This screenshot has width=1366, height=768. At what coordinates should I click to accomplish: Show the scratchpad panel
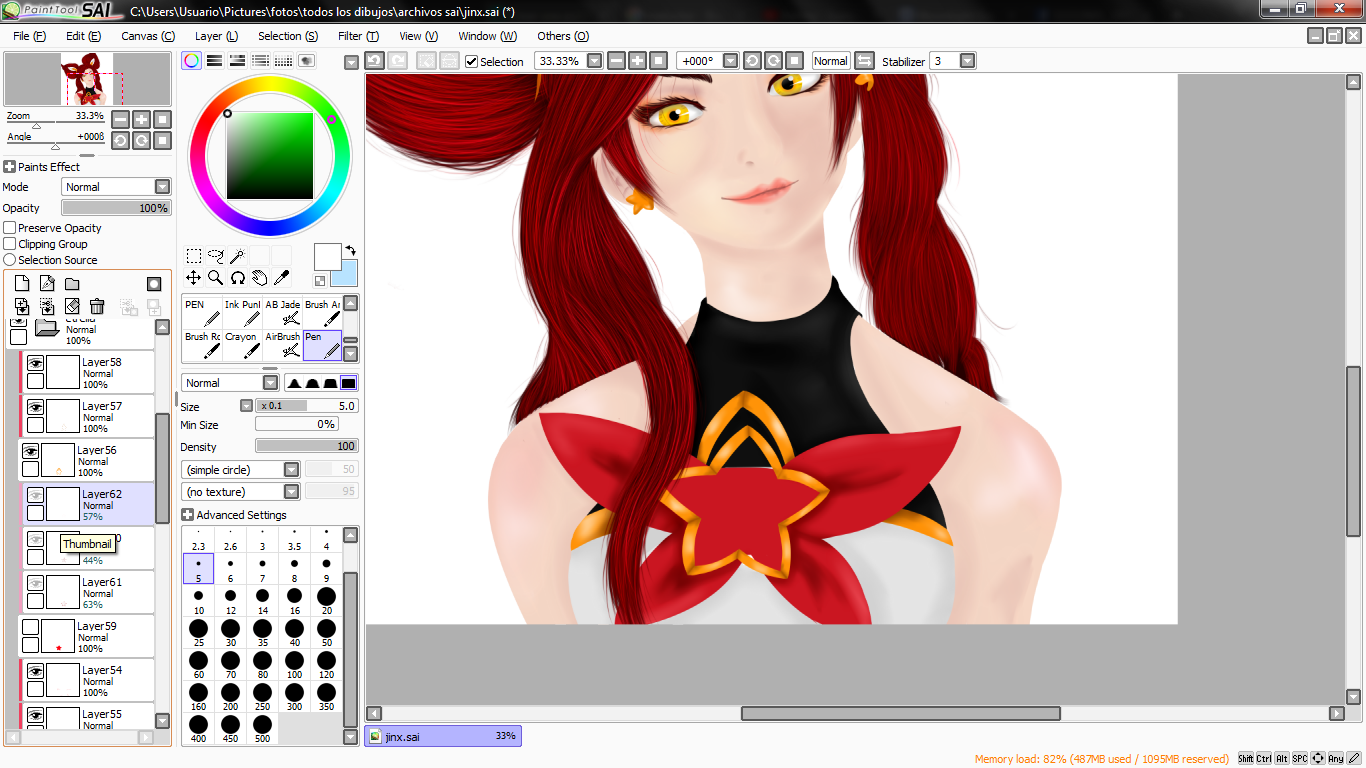click(x=306, y=61)
